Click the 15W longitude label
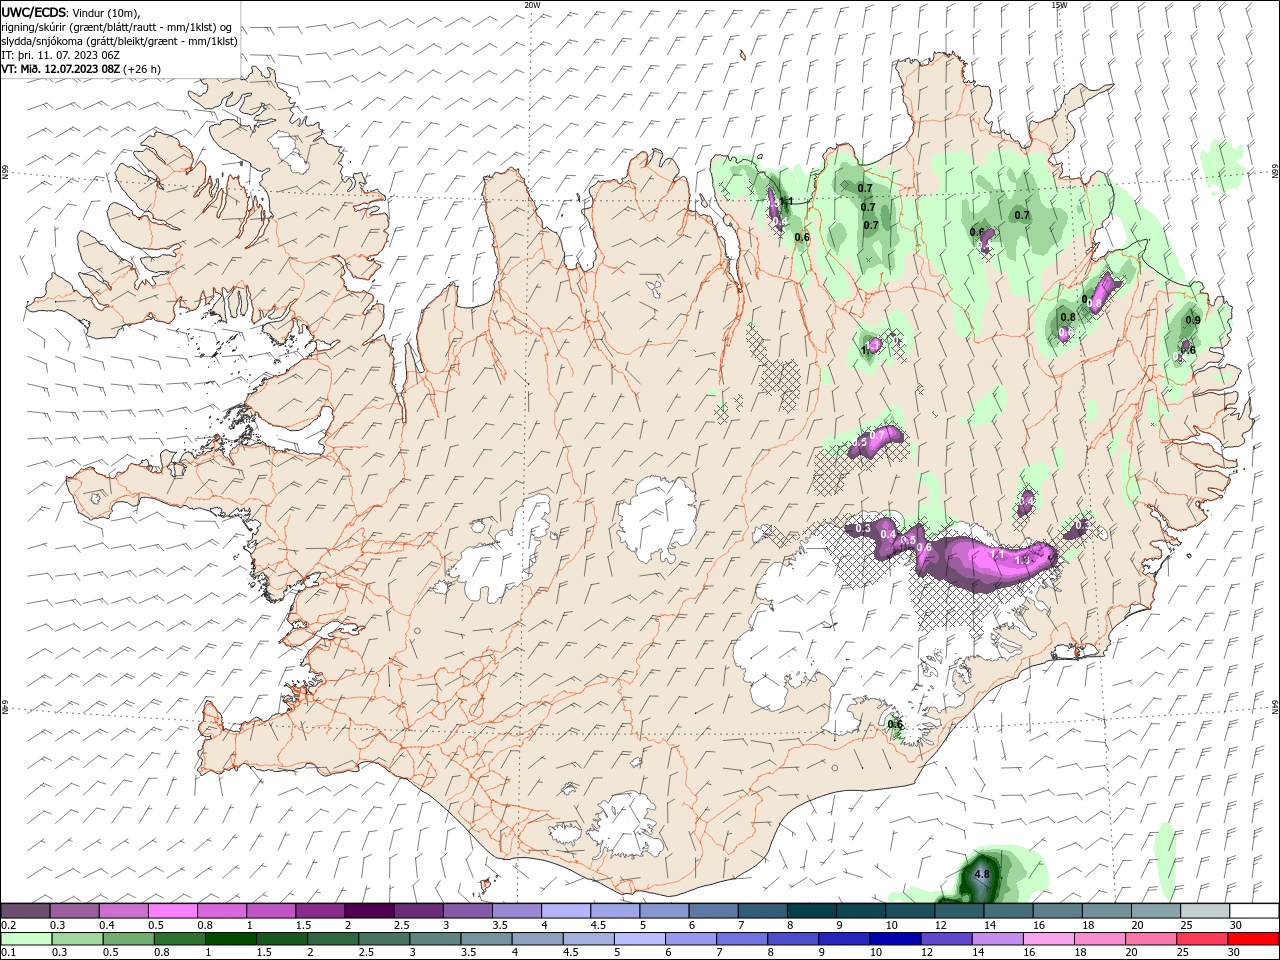This screenshot has height=960, width=1280. tap(1059, 5)
